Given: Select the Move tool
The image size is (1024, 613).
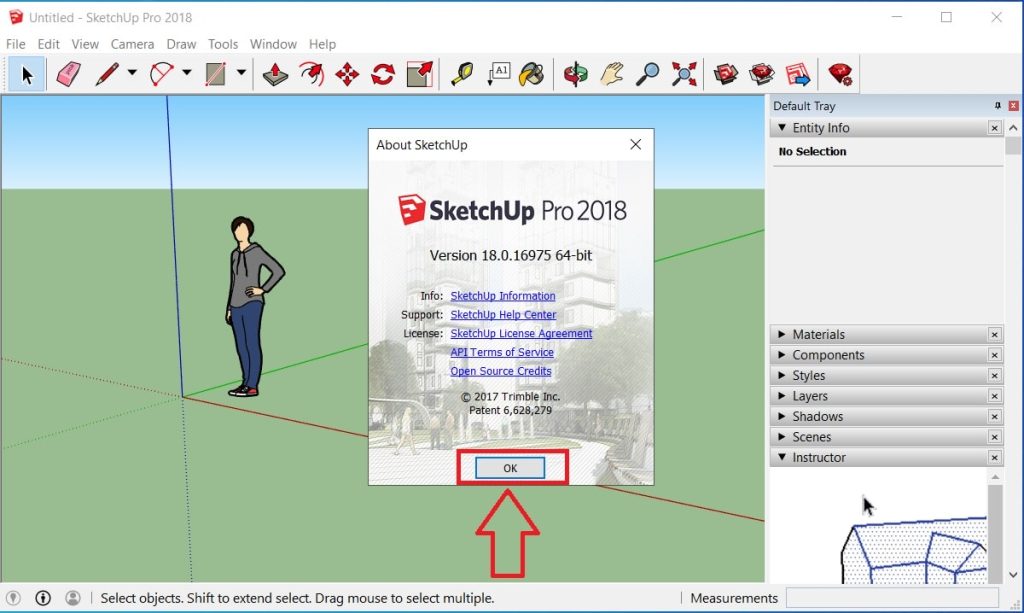Looking at the screenshot, I should click(x=347, y=74).
